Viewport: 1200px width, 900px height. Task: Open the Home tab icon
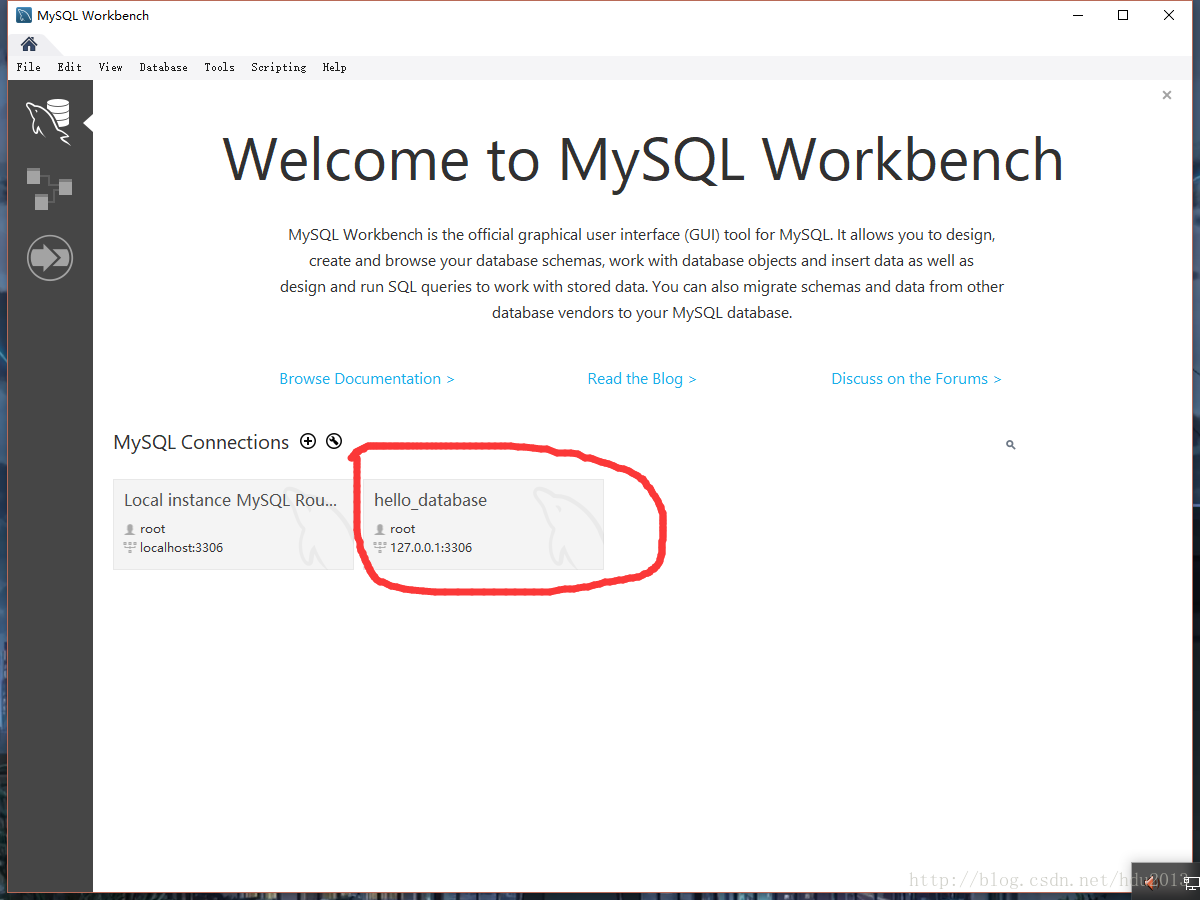[29, 44]
